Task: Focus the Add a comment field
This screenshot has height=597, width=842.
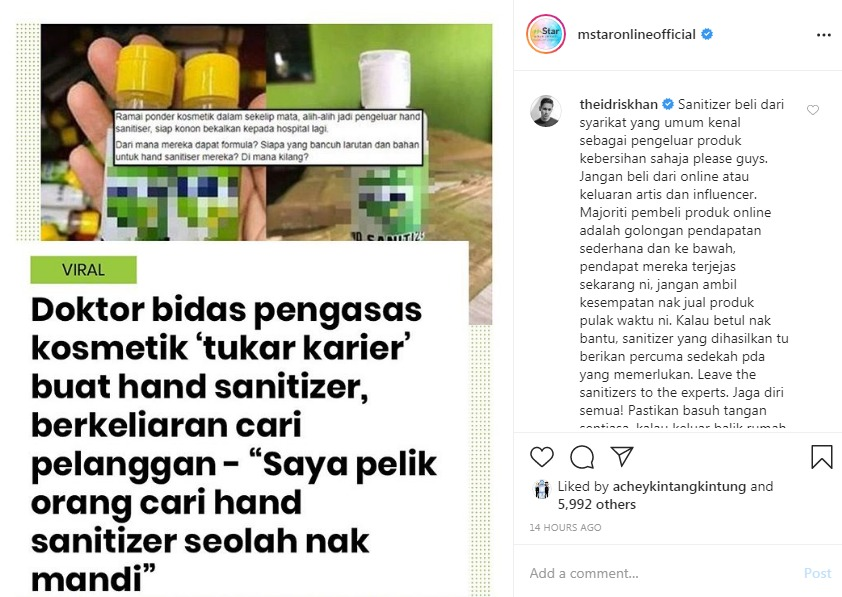Action: (x=662, y=573)
